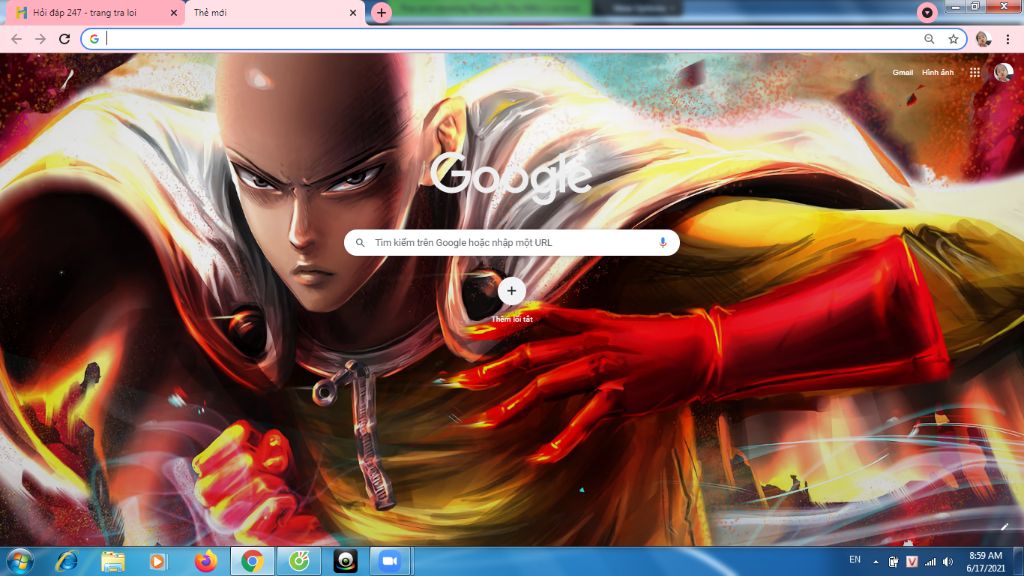
Task: Open the Cốc Cốc browser taskbar icon
Action: pyautogui.click(x=299, y=561)
